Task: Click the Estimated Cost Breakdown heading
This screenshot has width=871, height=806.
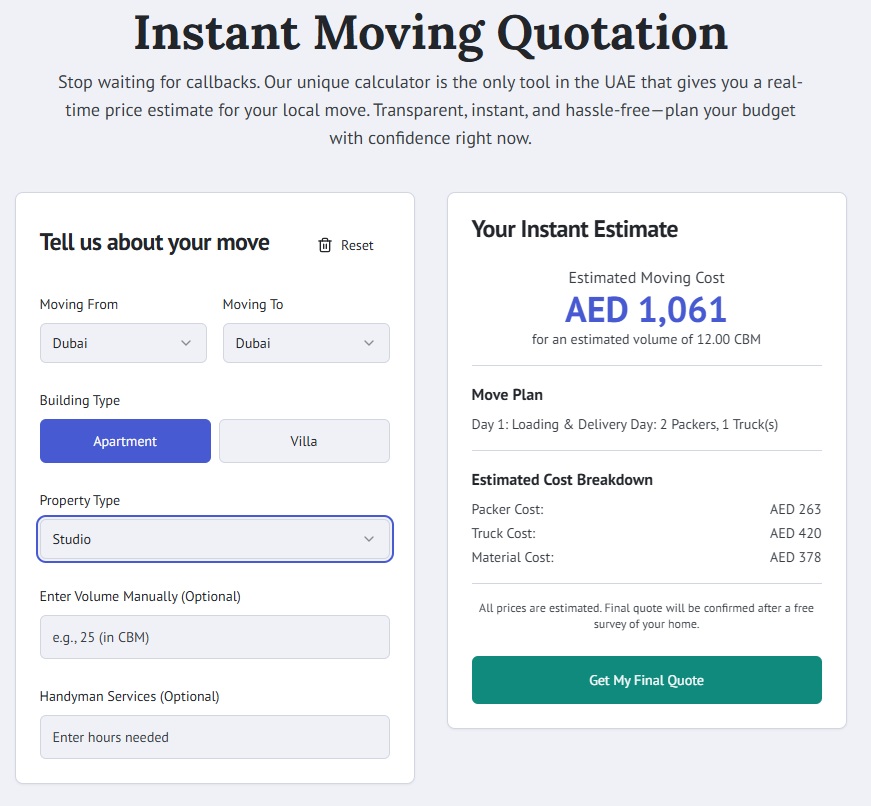Action: pyautogui.click(x=561, y=480)
